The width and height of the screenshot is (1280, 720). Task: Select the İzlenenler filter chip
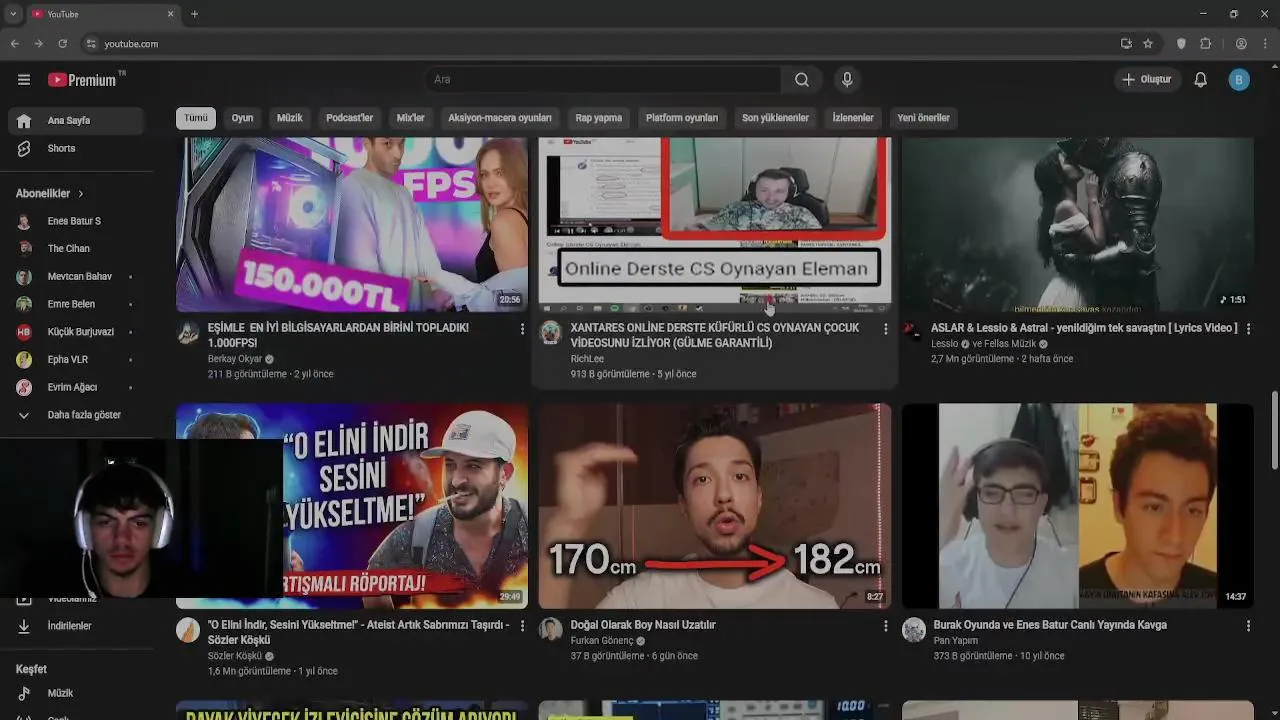coord(853,118)
